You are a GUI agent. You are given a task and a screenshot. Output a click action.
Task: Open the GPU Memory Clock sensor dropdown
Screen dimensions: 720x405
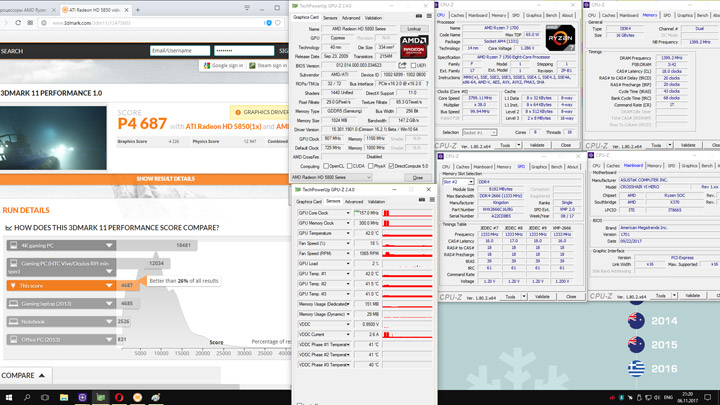tap(348, 223)
